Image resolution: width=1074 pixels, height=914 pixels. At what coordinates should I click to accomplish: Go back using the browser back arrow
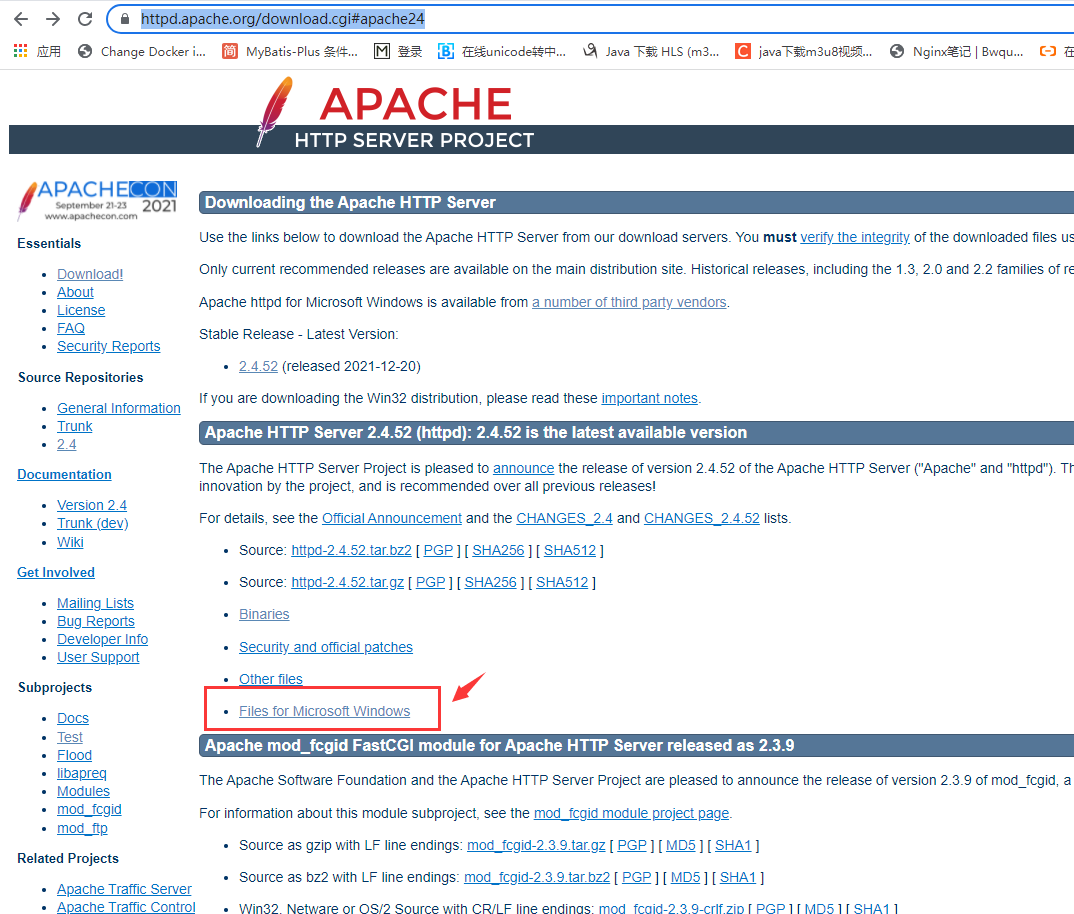(x=21, y=19)
